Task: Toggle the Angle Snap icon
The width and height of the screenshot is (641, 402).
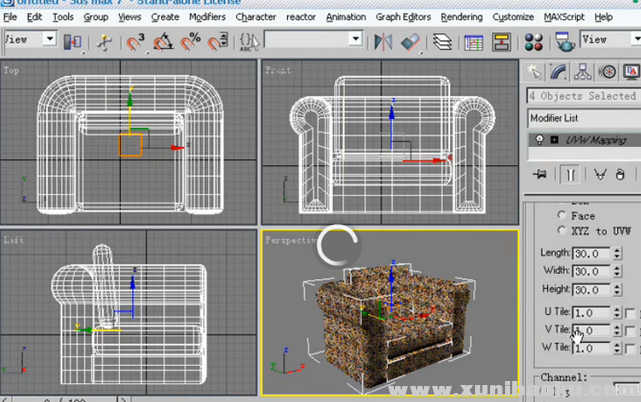Action: coord(163,41)
